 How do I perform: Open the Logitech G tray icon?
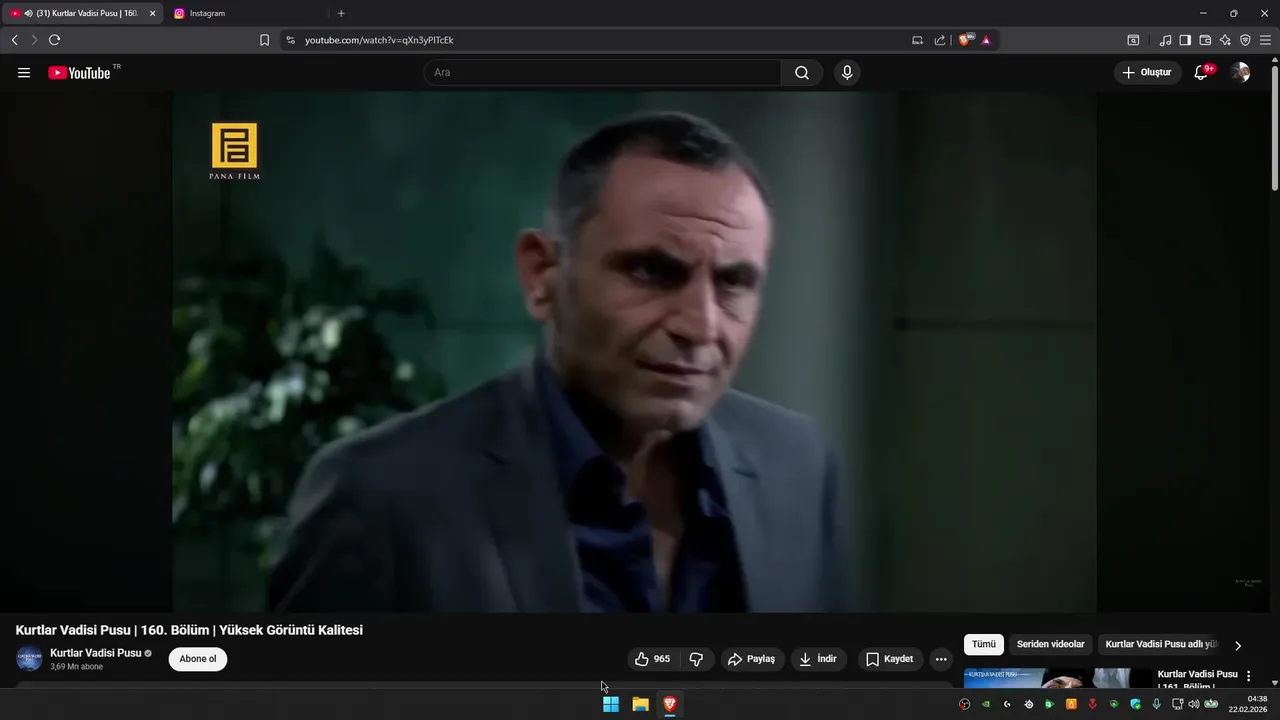(x=1007, y=704)
